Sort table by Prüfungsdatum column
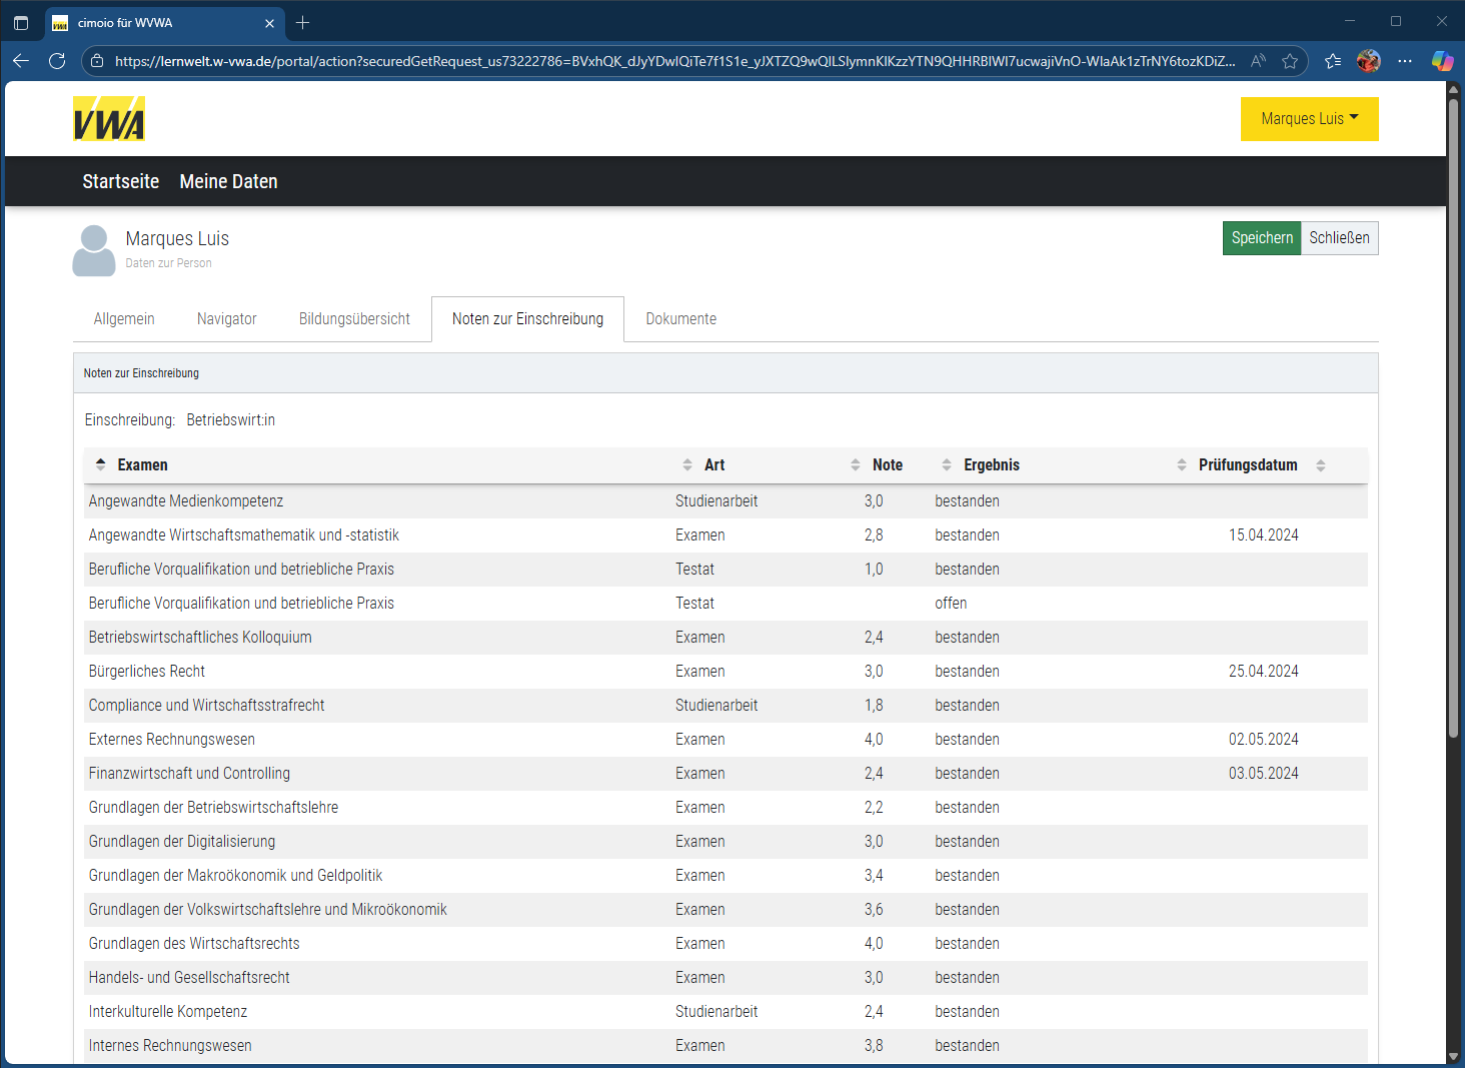1465x1068 pixels. click(x=1247, y=465)
